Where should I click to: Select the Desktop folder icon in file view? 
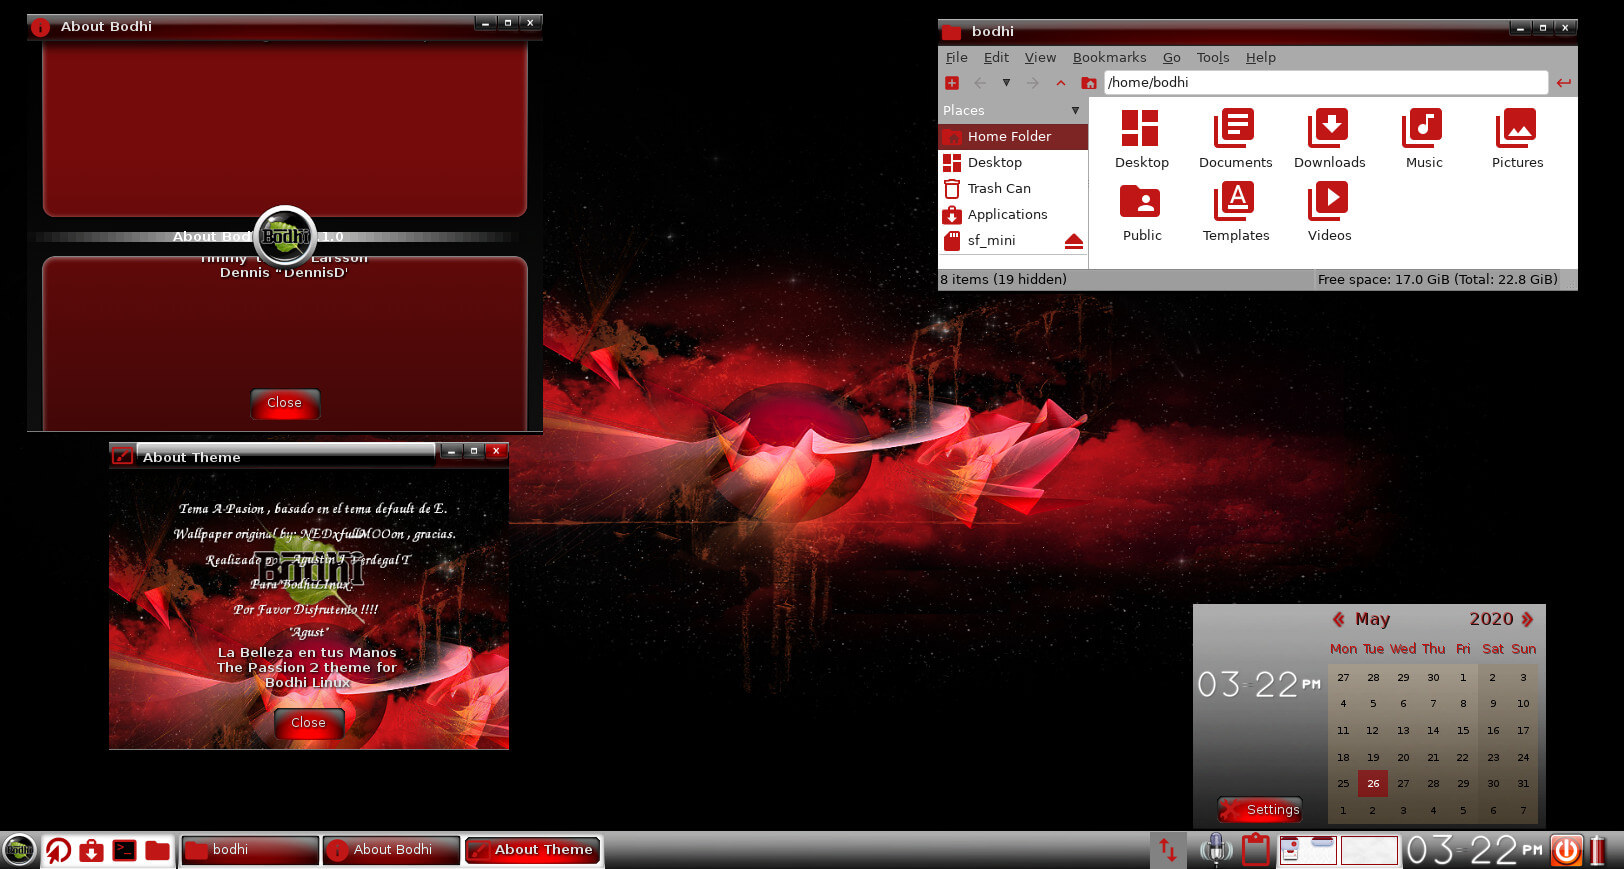click(1141, 139)
